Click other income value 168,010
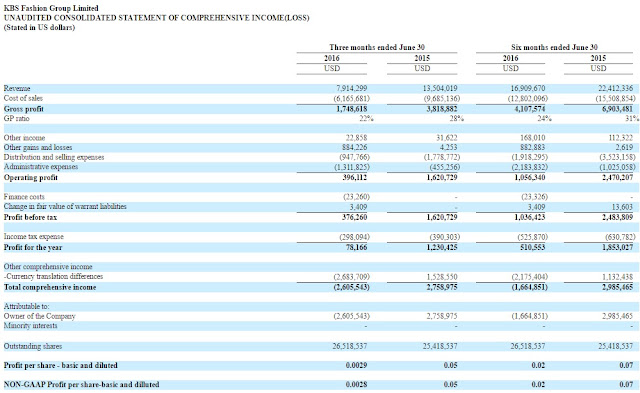This screenshot has width=640, height=393. coord(533,138)
